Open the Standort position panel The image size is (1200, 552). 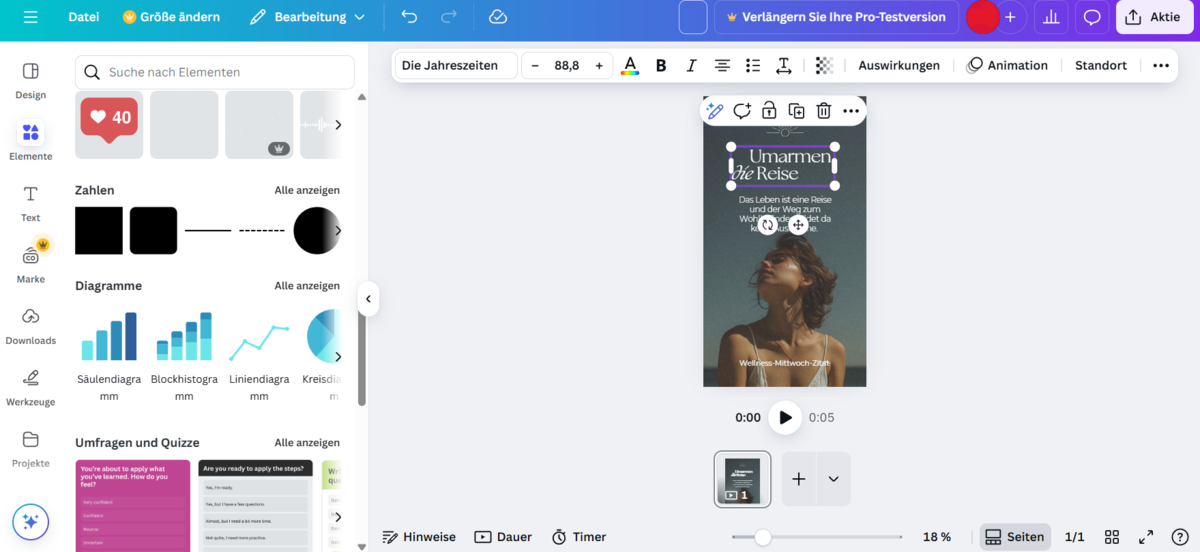click(1101, 66)
